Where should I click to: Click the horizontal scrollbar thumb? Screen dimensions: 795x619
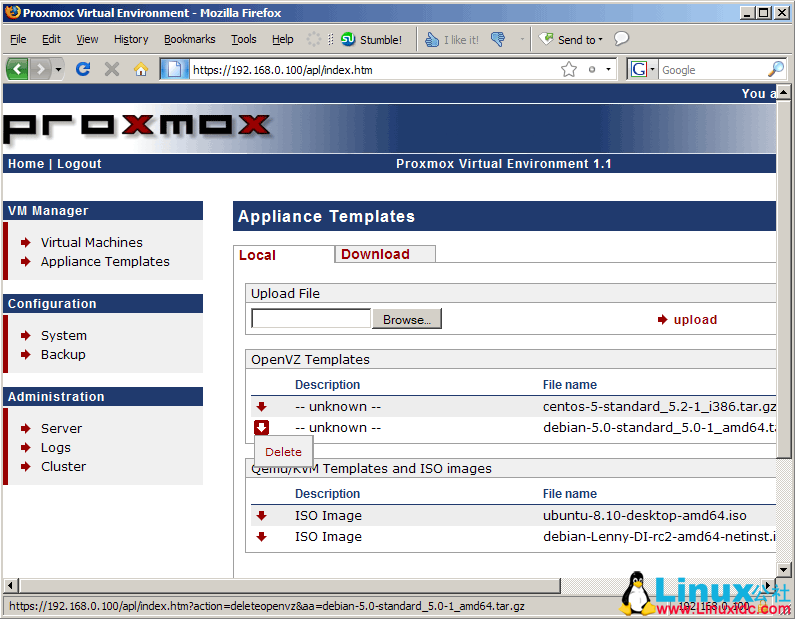(290, 586)
